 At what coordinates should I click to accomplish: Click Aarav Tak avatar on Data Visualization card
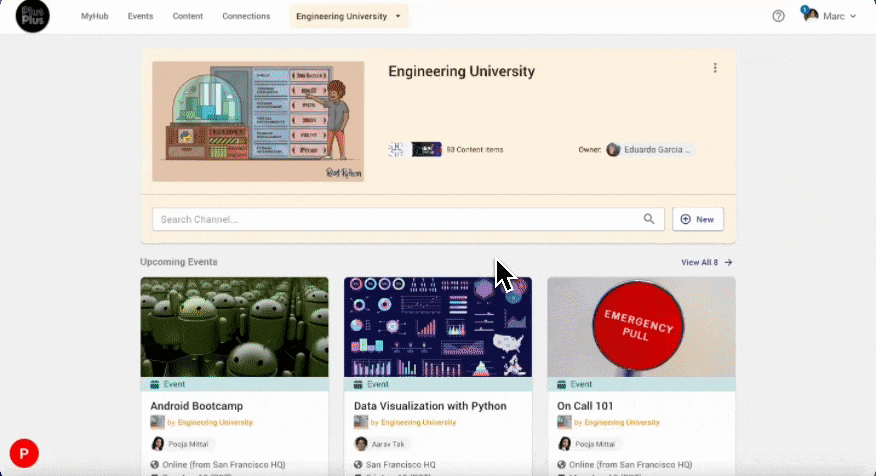[361, 444]
